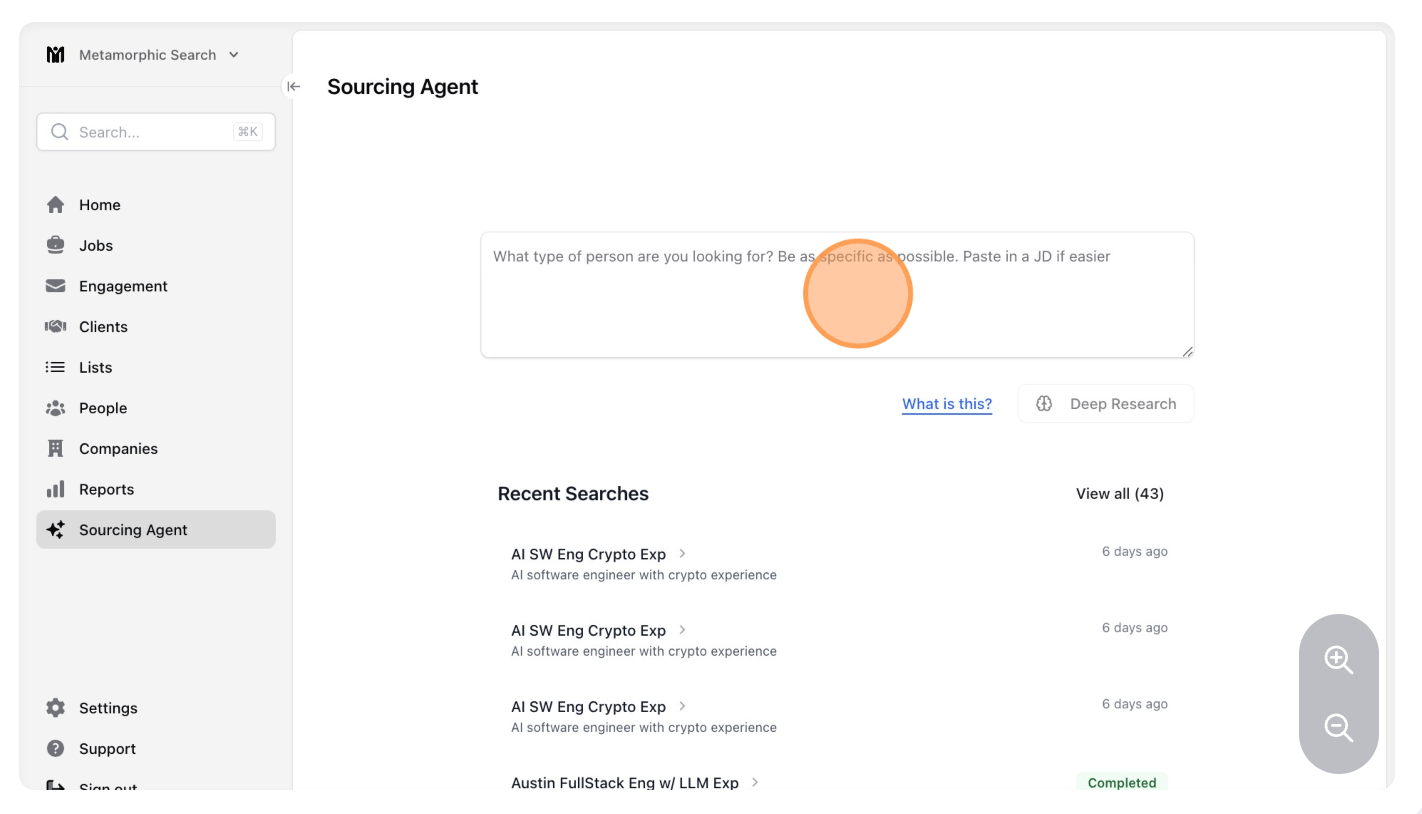Click the Support question mark icon
This screenshot has height=814, width=1422.
pyautogui.click(x=56, y=748)
